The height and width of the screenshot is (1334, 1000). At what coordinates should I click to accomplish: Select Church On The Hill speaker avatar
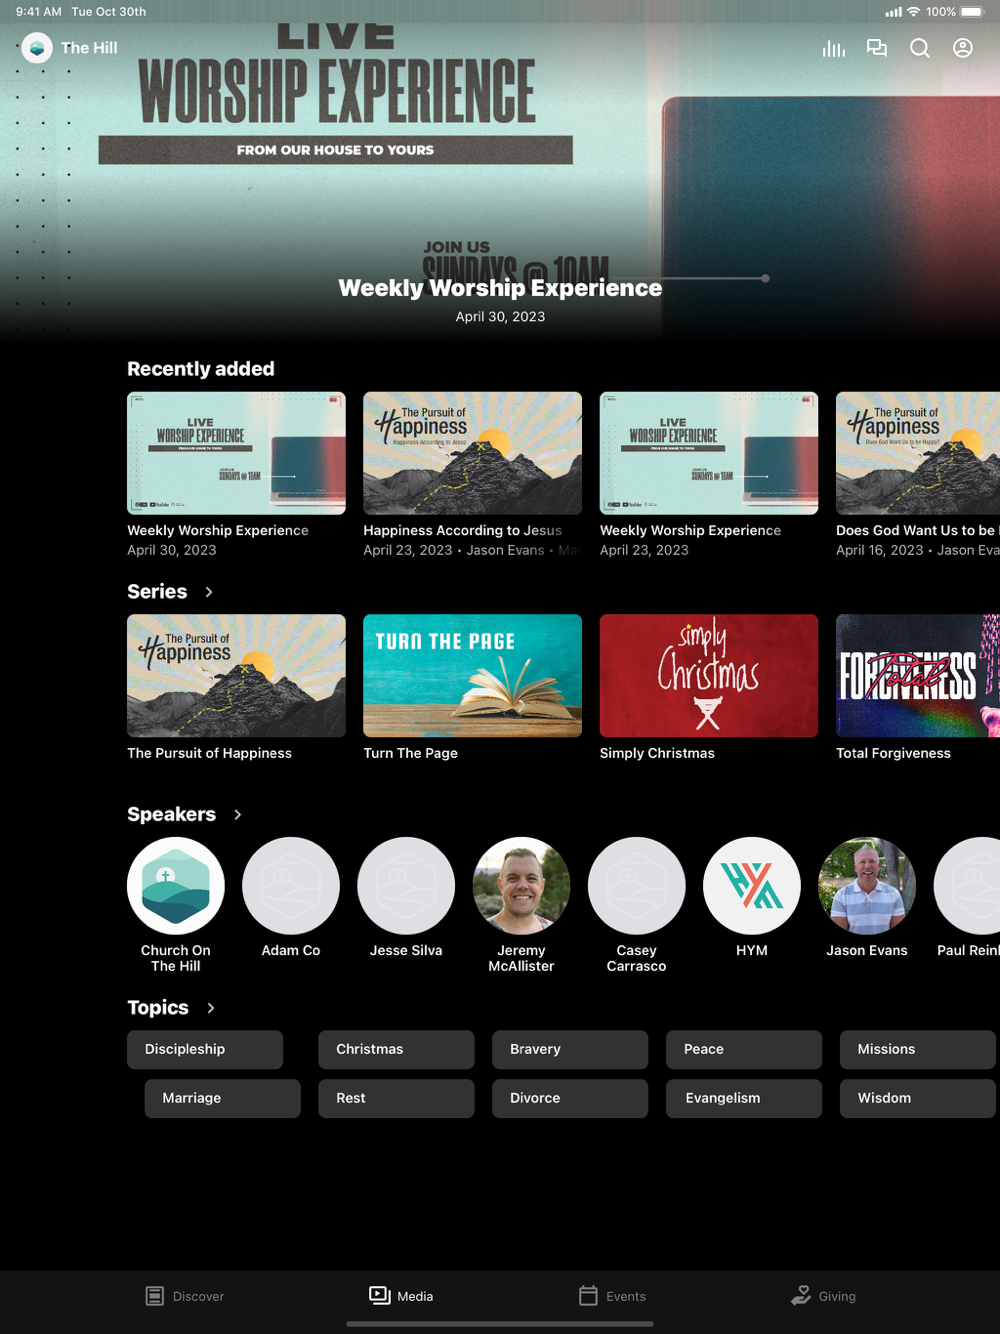pyautogui.click(x=176, y=886)
